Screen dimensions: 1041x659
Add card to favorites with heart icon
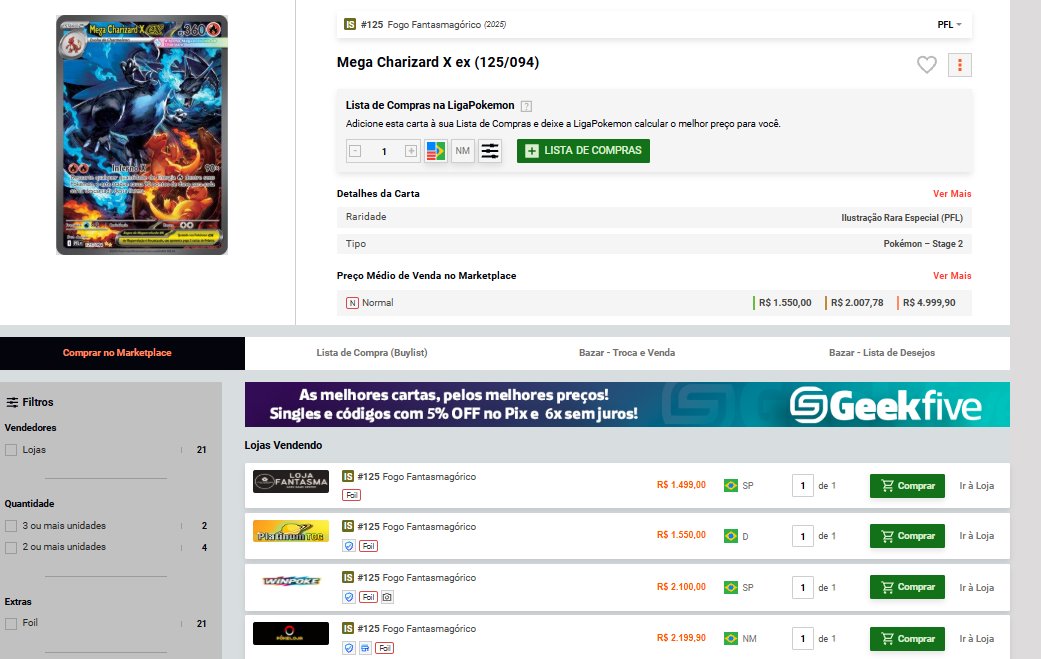(x=927, y=64)
